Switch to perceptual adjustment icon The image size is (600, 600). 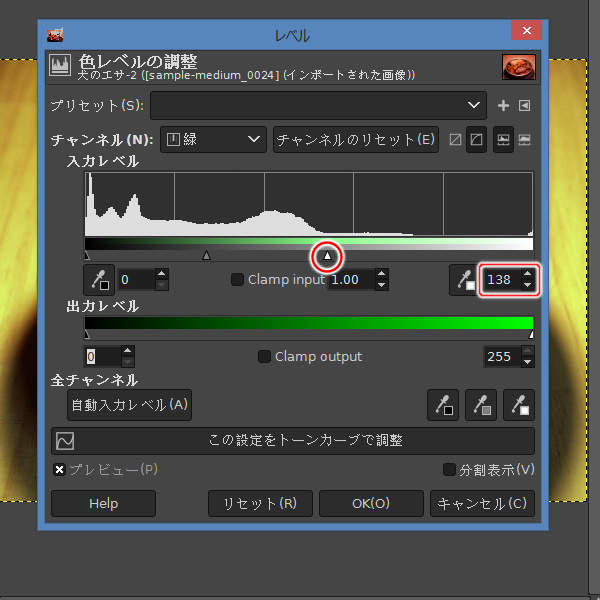(476, 139)
